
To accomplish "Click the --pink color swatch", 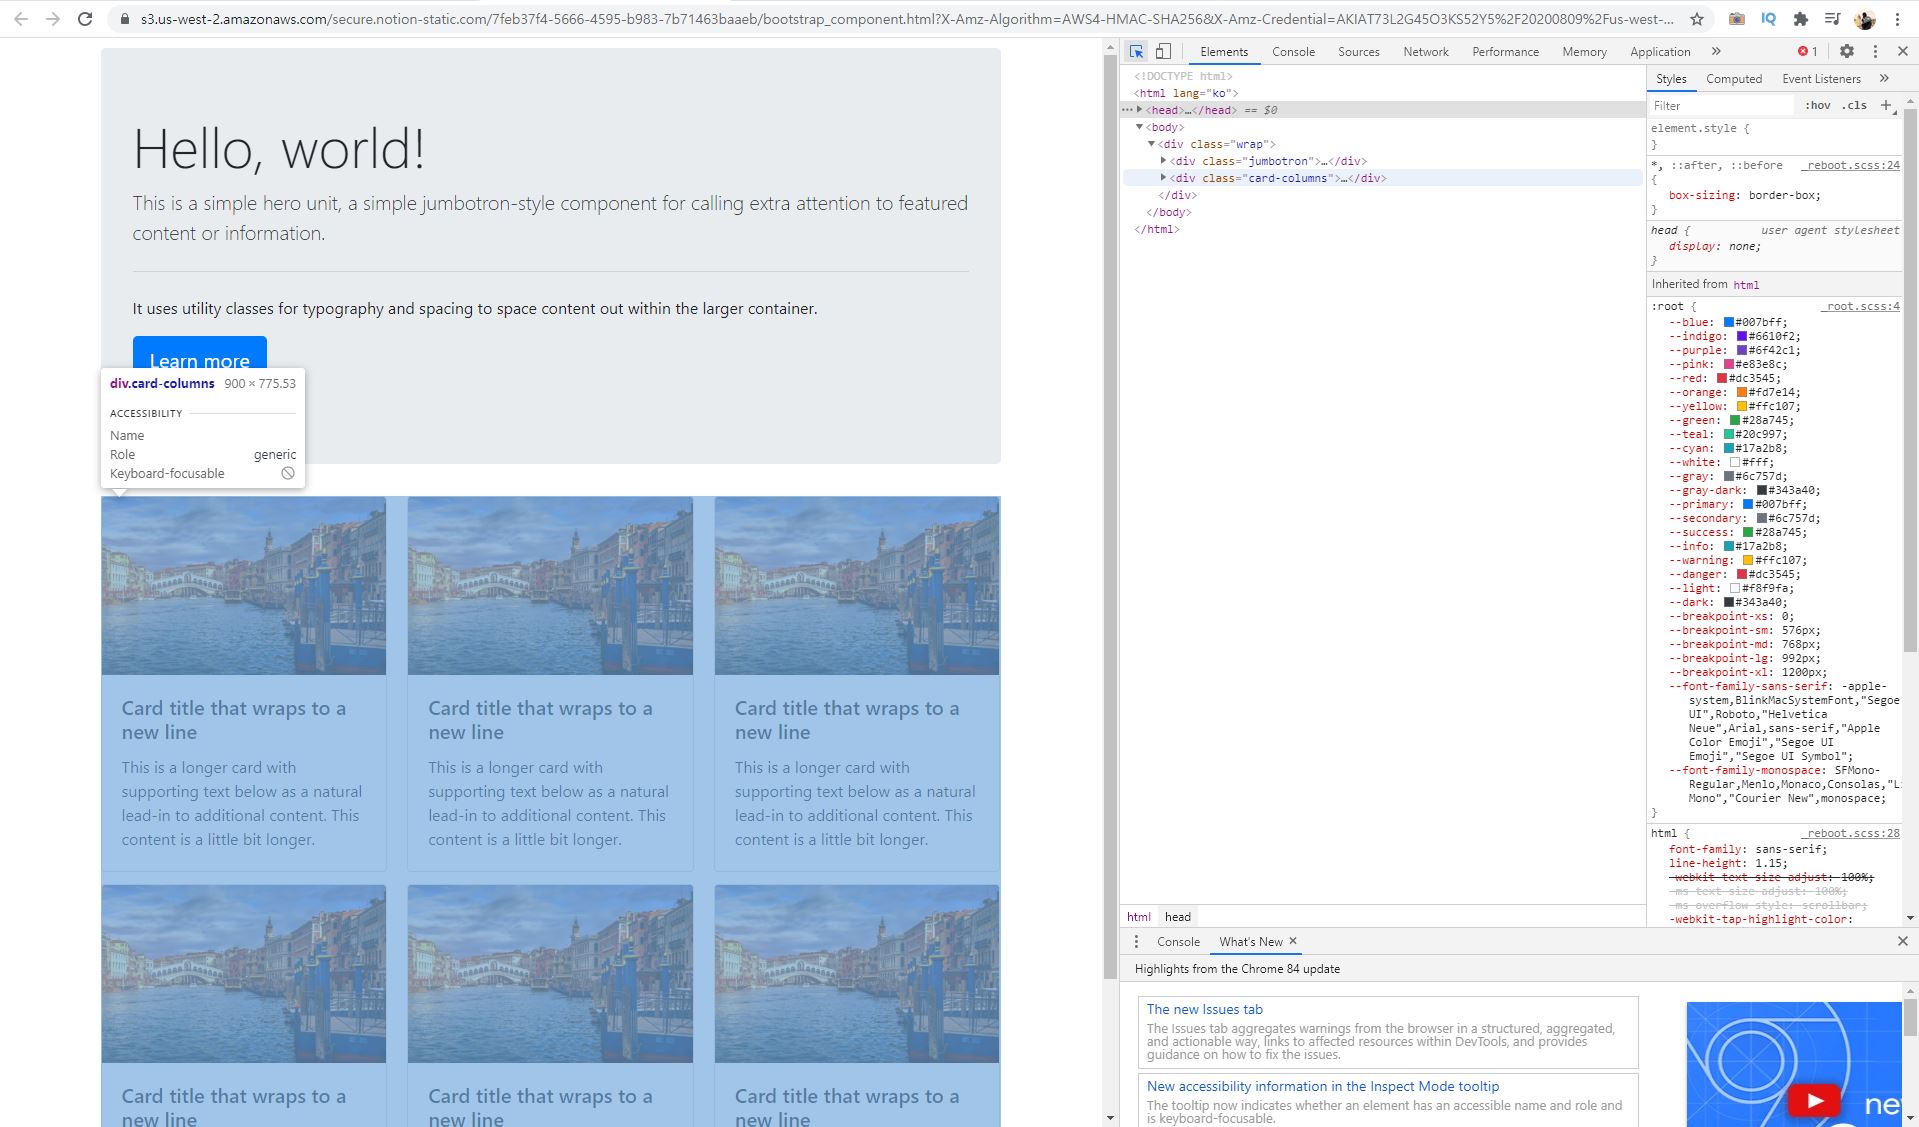I will (x=1728, y=364).
